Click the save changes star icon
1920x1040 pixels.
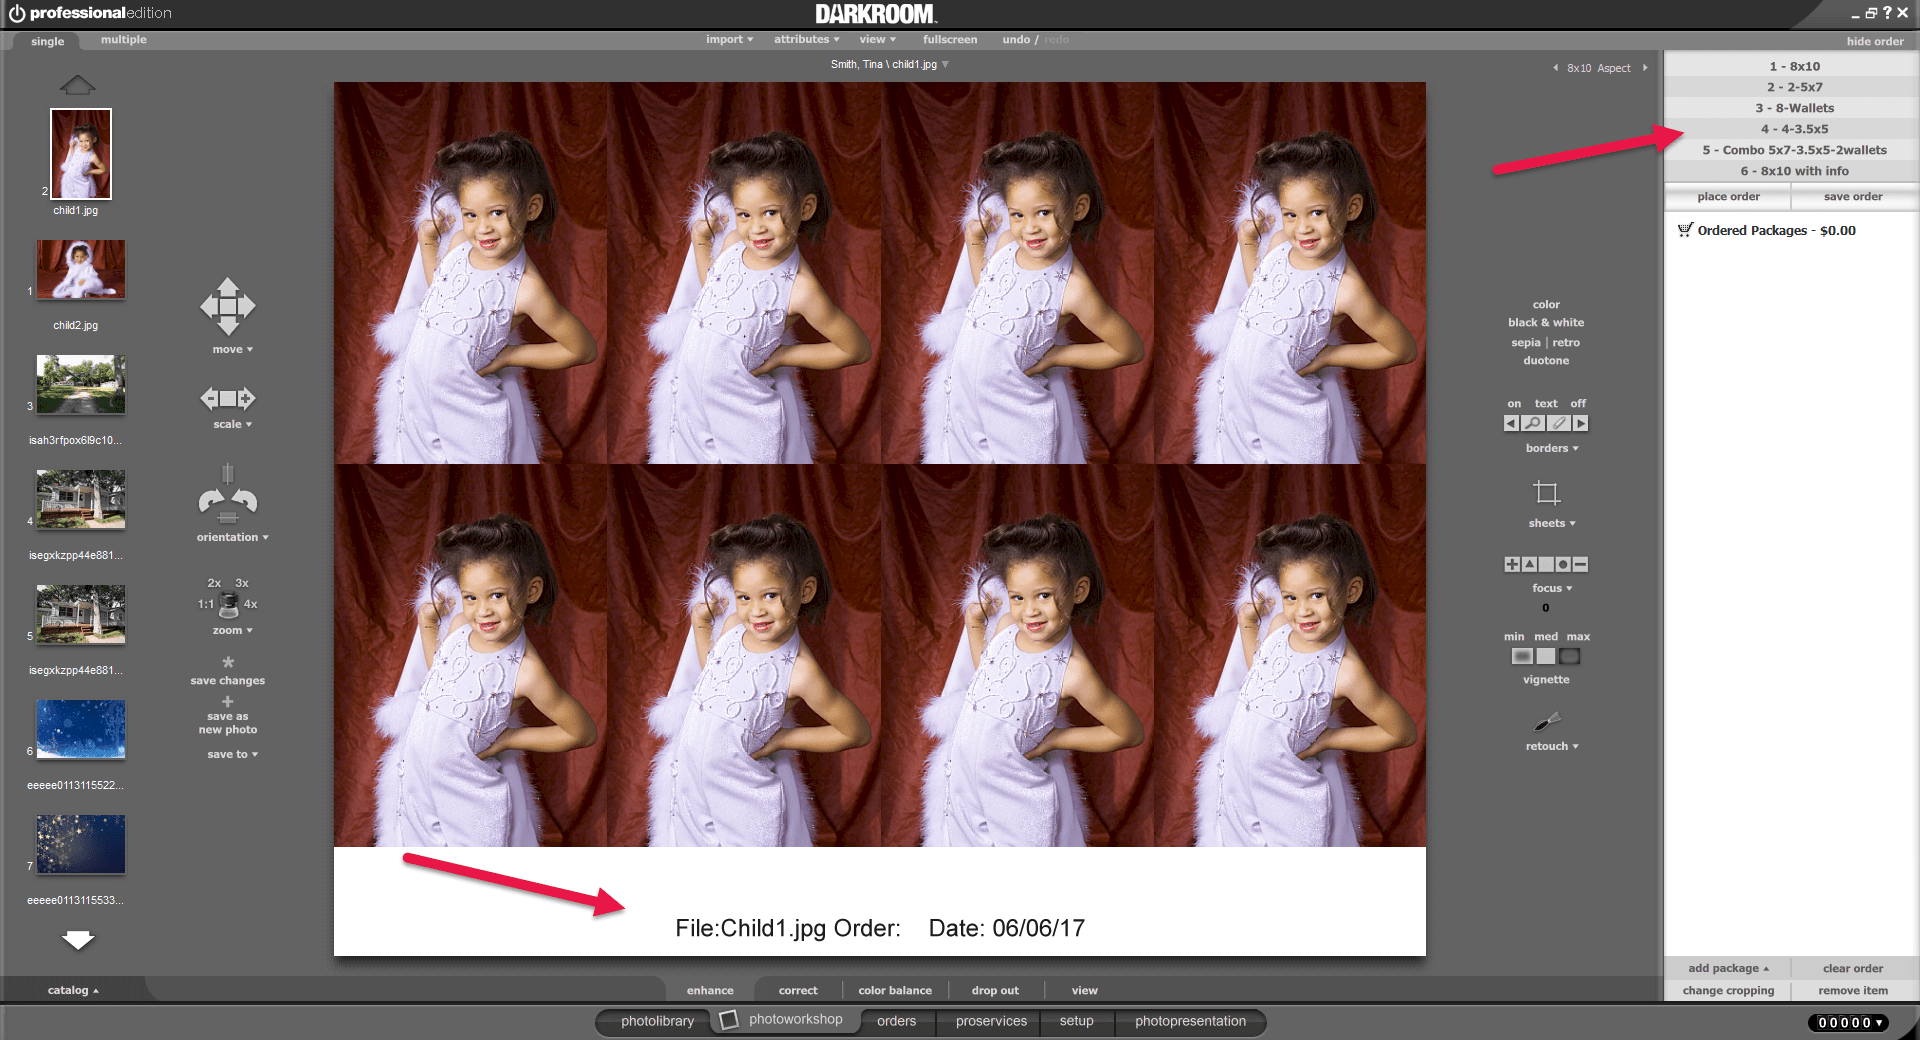(228, 661)
